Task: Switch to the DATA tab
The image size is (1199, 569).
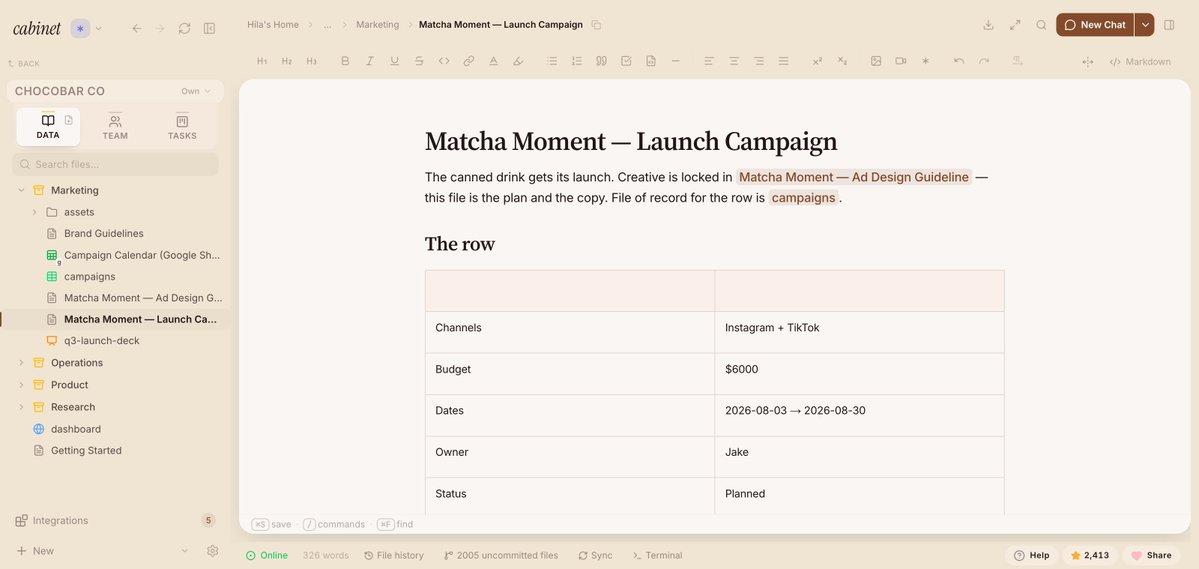Action: (x=48, y=127)
